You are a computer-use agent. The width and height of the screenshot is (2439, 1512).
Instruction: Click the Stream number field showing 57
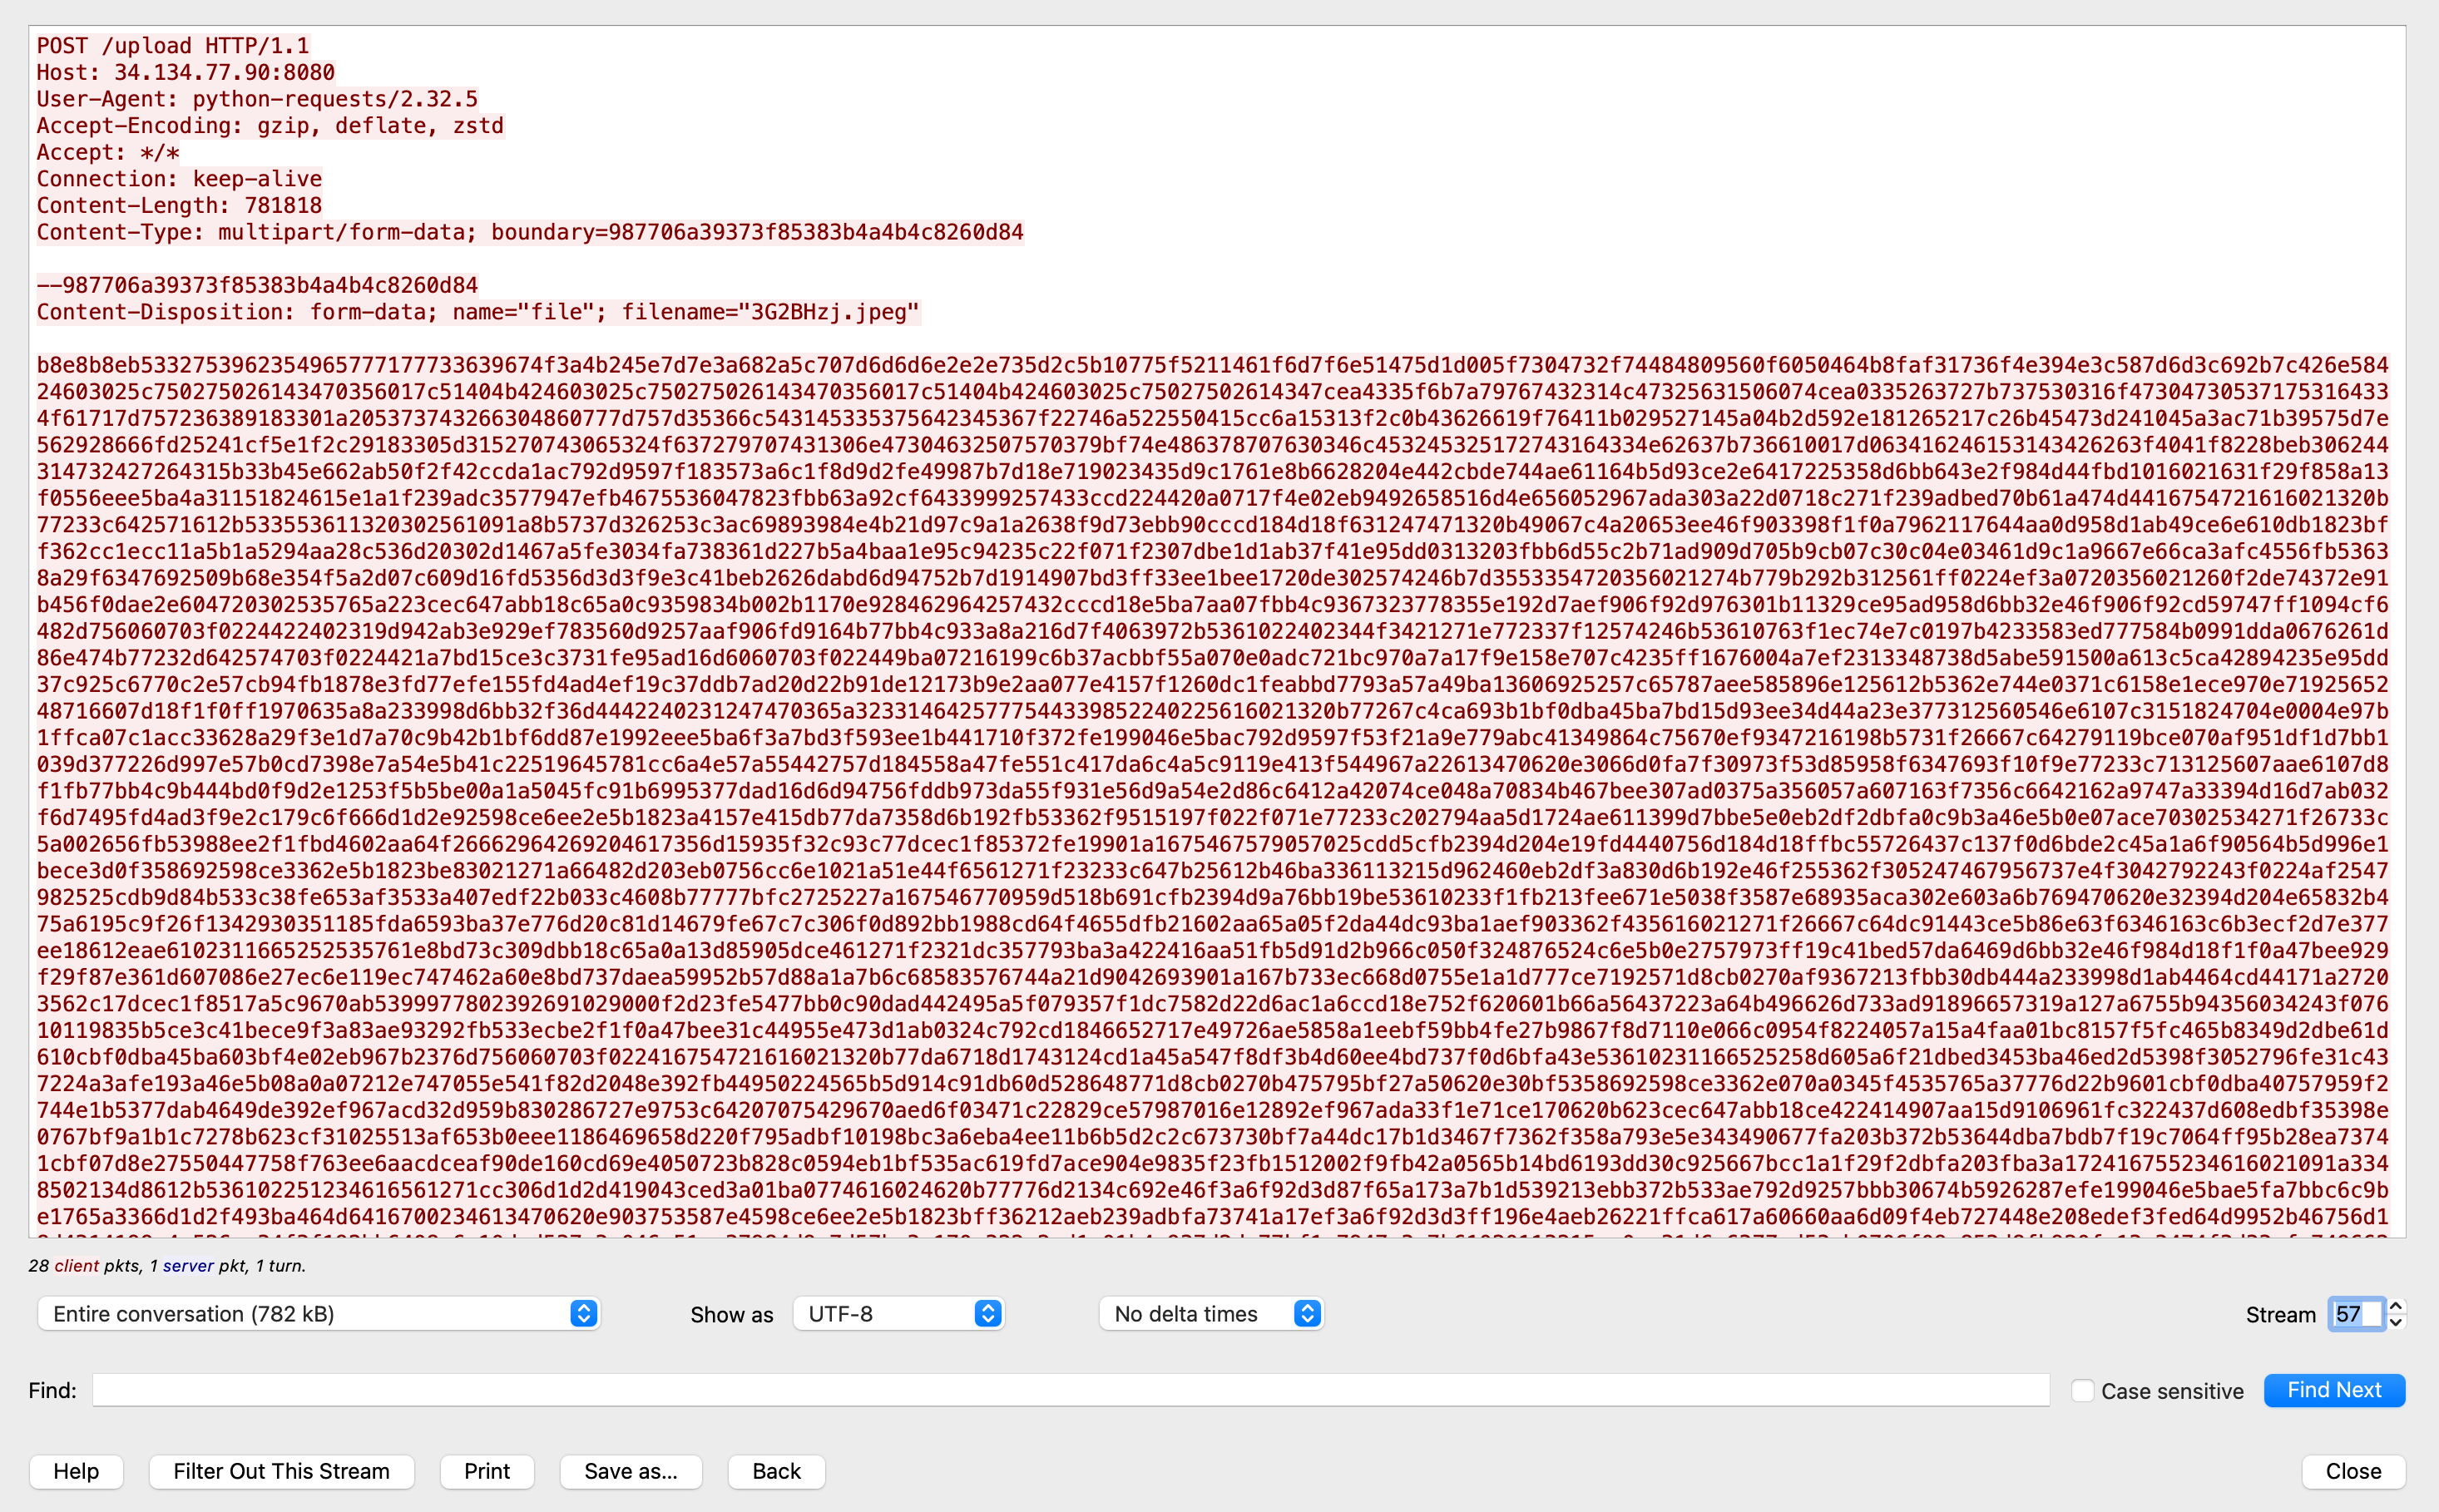click(2354, 1314)
